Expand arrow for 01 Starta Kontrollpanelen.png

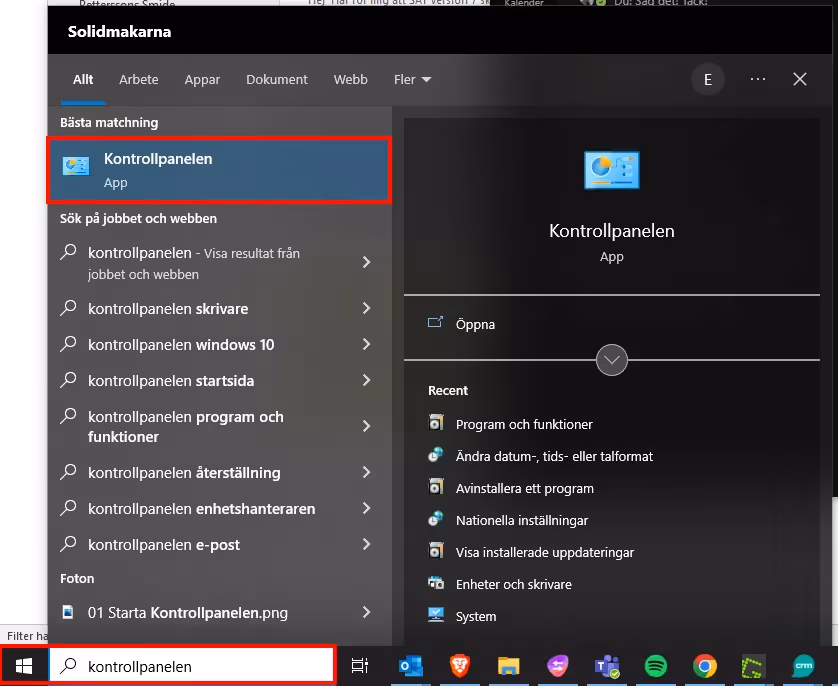click(367, 612)
